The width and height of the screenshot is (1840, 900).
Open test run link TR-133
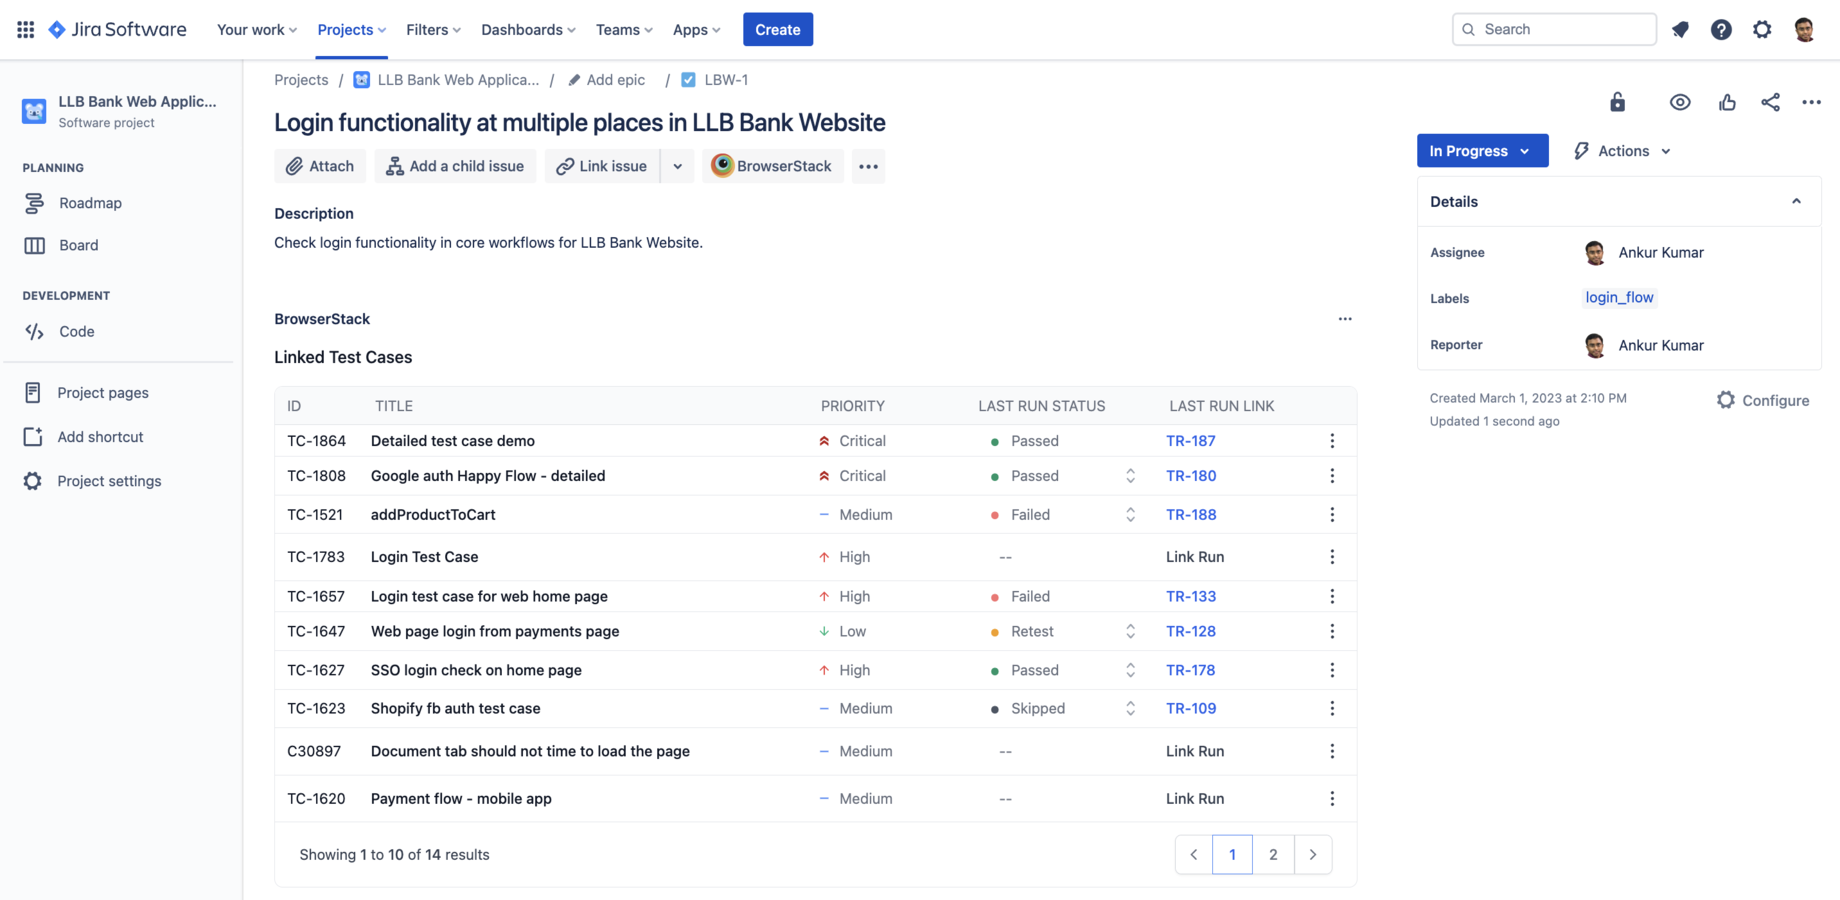tap(1191, 596)
